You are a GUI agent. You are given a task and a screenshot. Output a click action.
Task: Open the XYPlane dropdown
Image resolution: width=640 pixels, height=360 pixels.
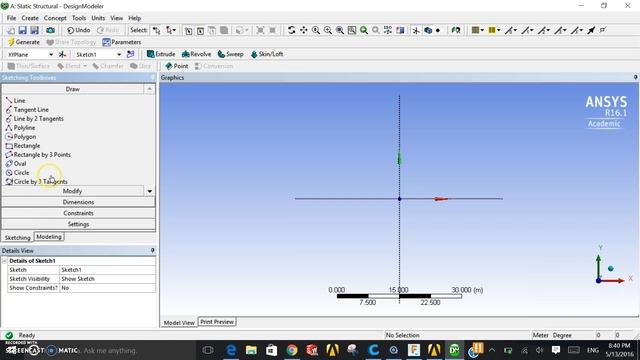tap(51, 54)
